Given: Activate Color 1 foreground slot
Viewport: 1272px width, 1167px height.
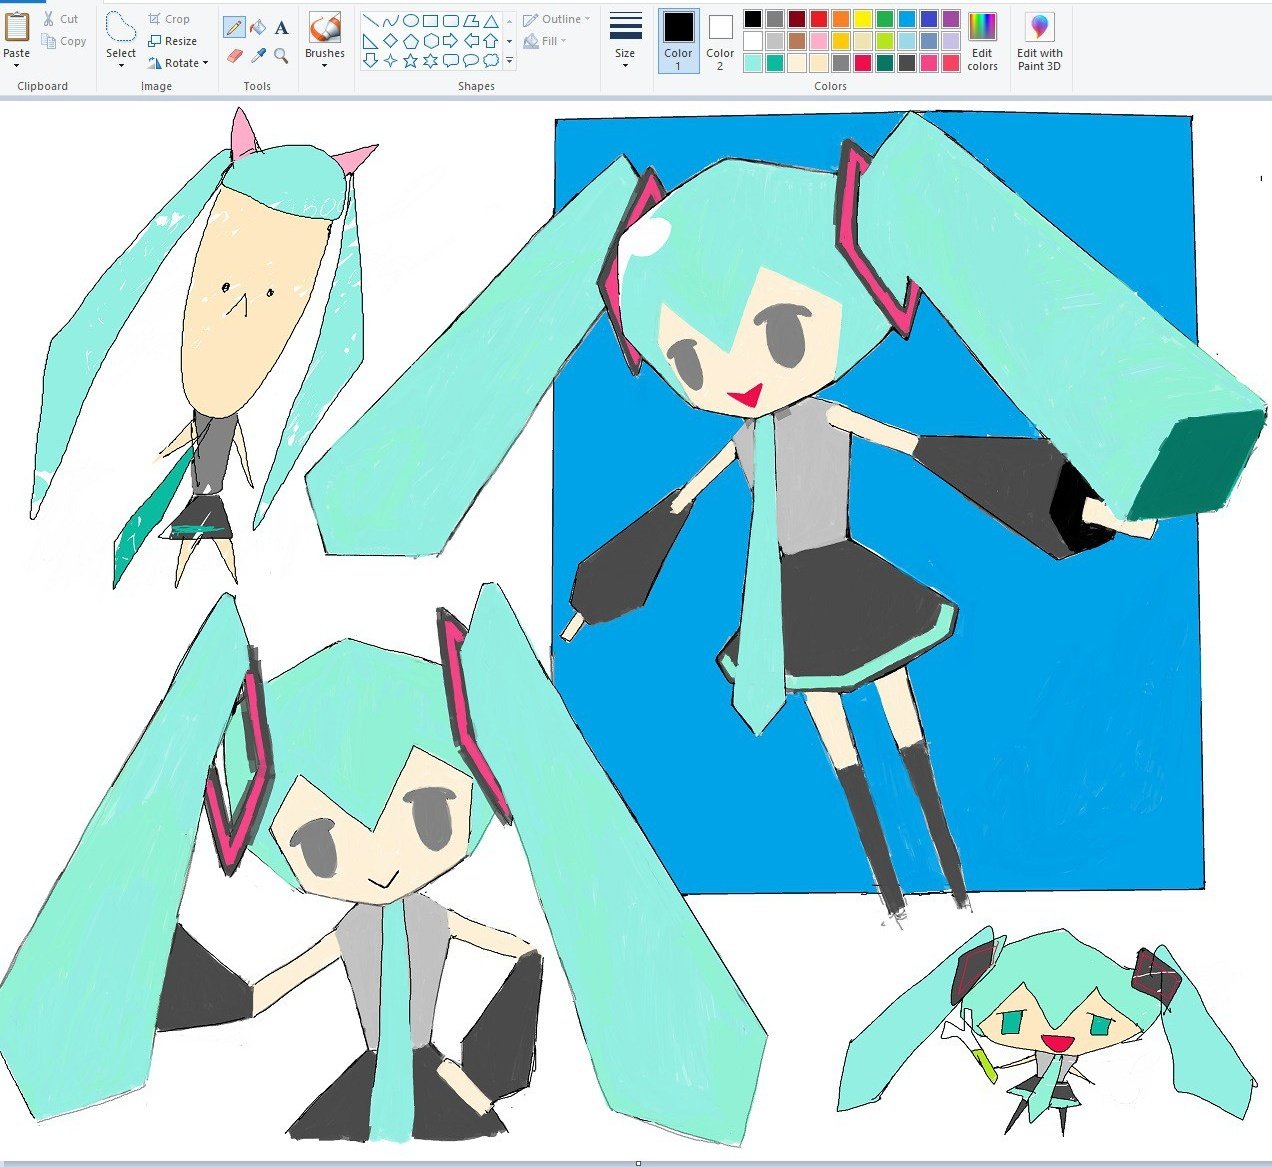Looking at the screenshot, I should click(678, 41).
